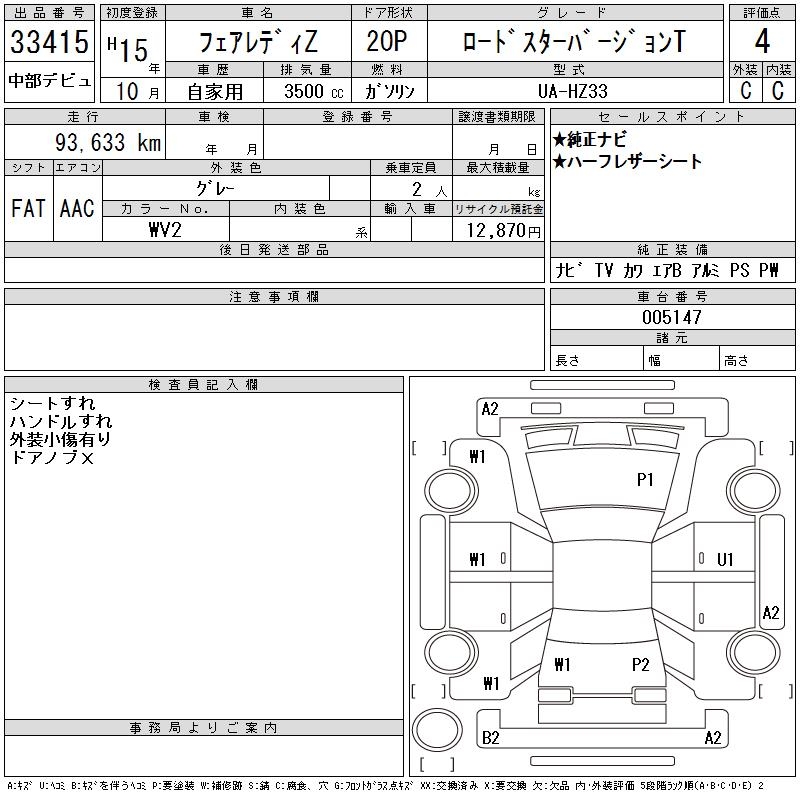The image size is (800, 800).
Task: Click the U1 dent mark on the door
Action: pyautogui.click(x=726, y=559)
